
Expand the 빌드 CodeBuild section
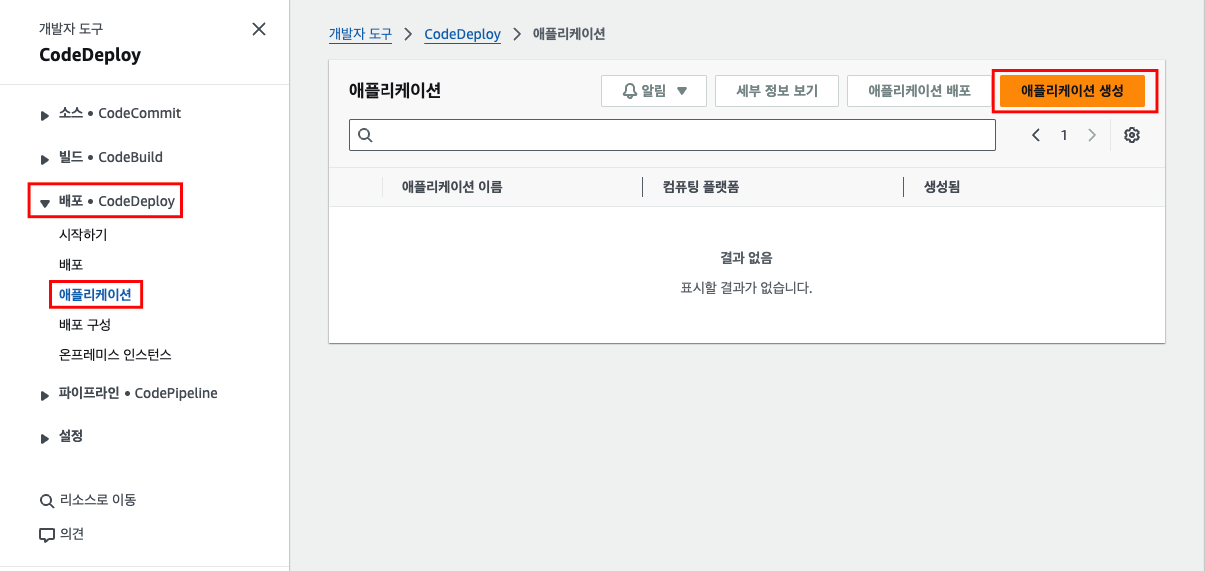click(45, 160)
